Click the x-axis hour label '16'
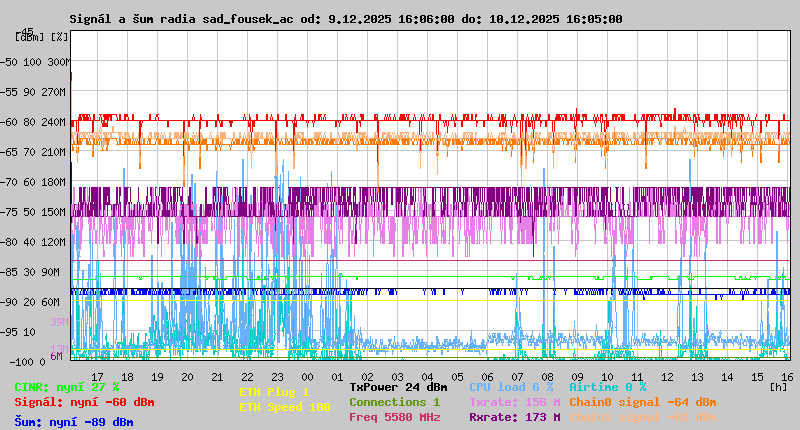The width and height of the screenshot is (800, 430). coord(787,377)
